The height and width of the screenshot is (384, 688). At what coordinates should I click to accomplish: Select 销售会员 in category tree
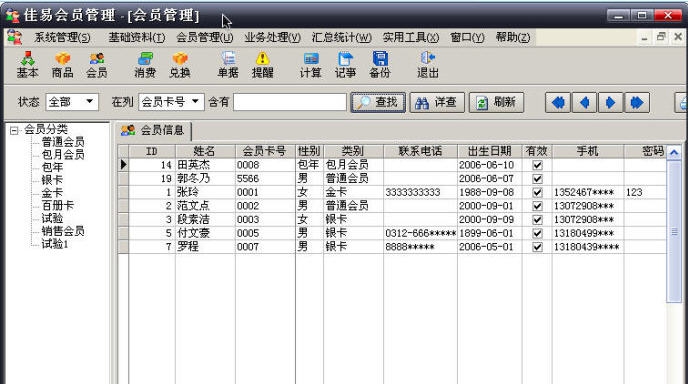[x=63, y=231]
